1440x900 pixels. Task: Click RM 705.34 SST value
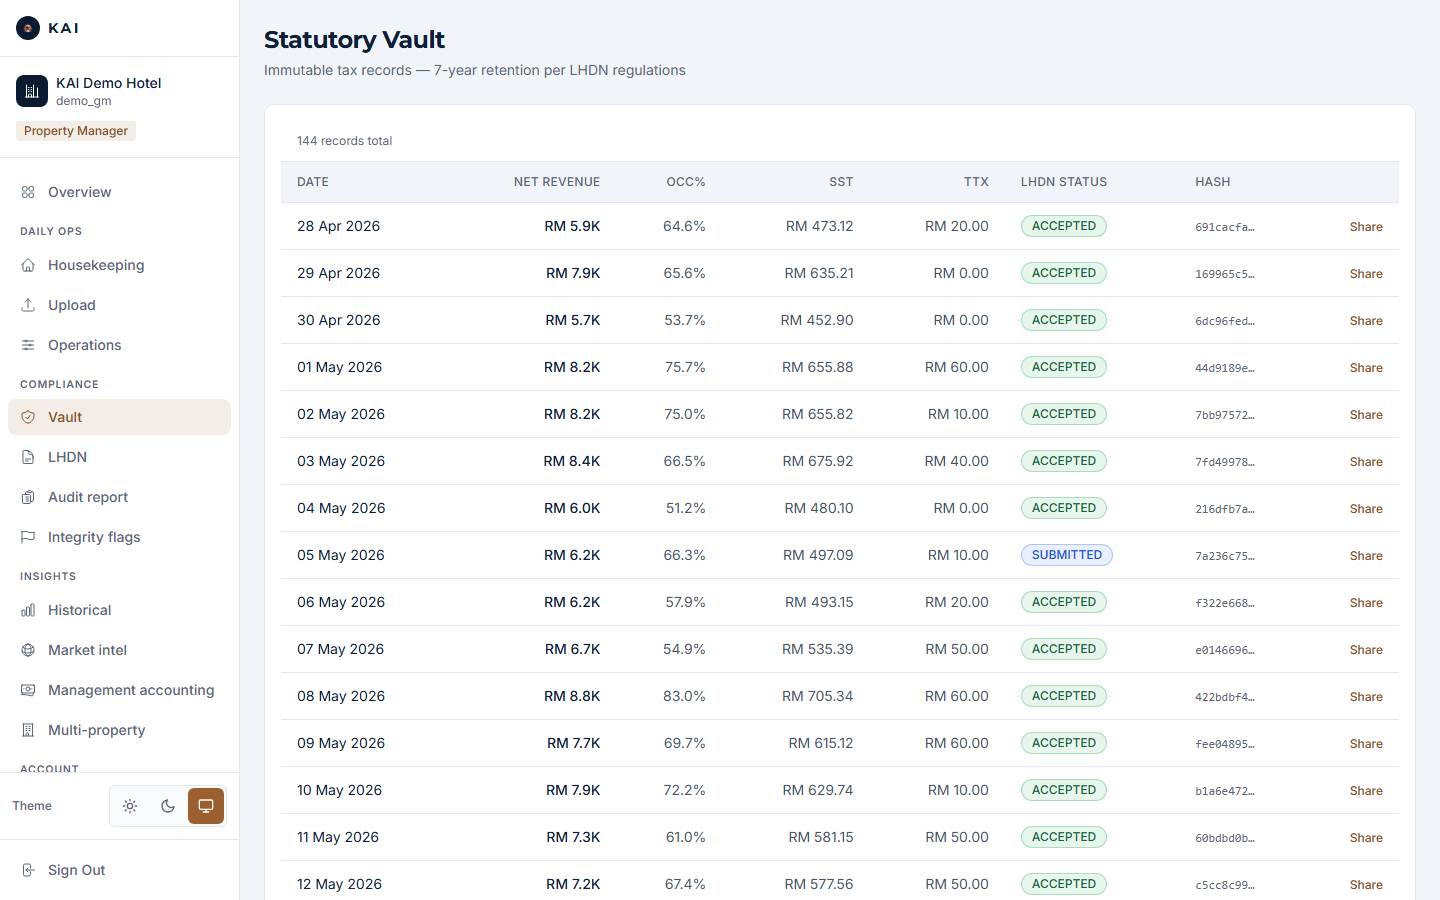click(818, 696)
